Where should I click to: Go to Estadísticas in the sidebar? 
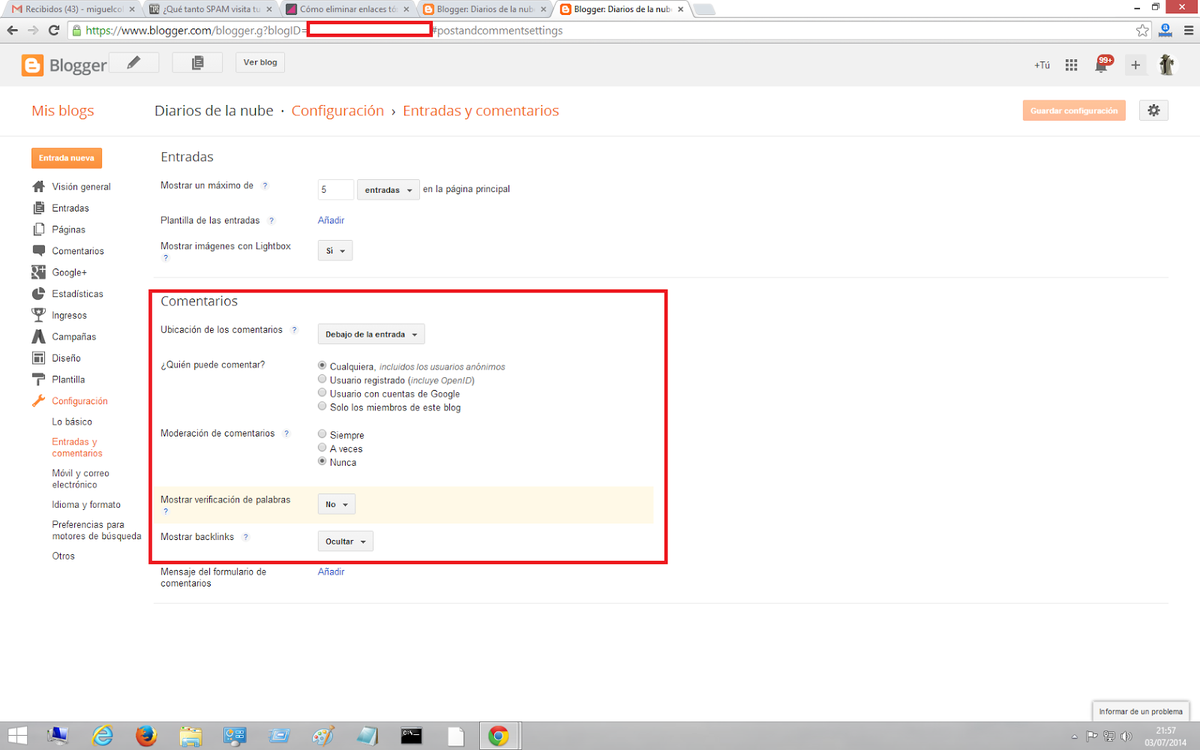(x=77, y=294)
